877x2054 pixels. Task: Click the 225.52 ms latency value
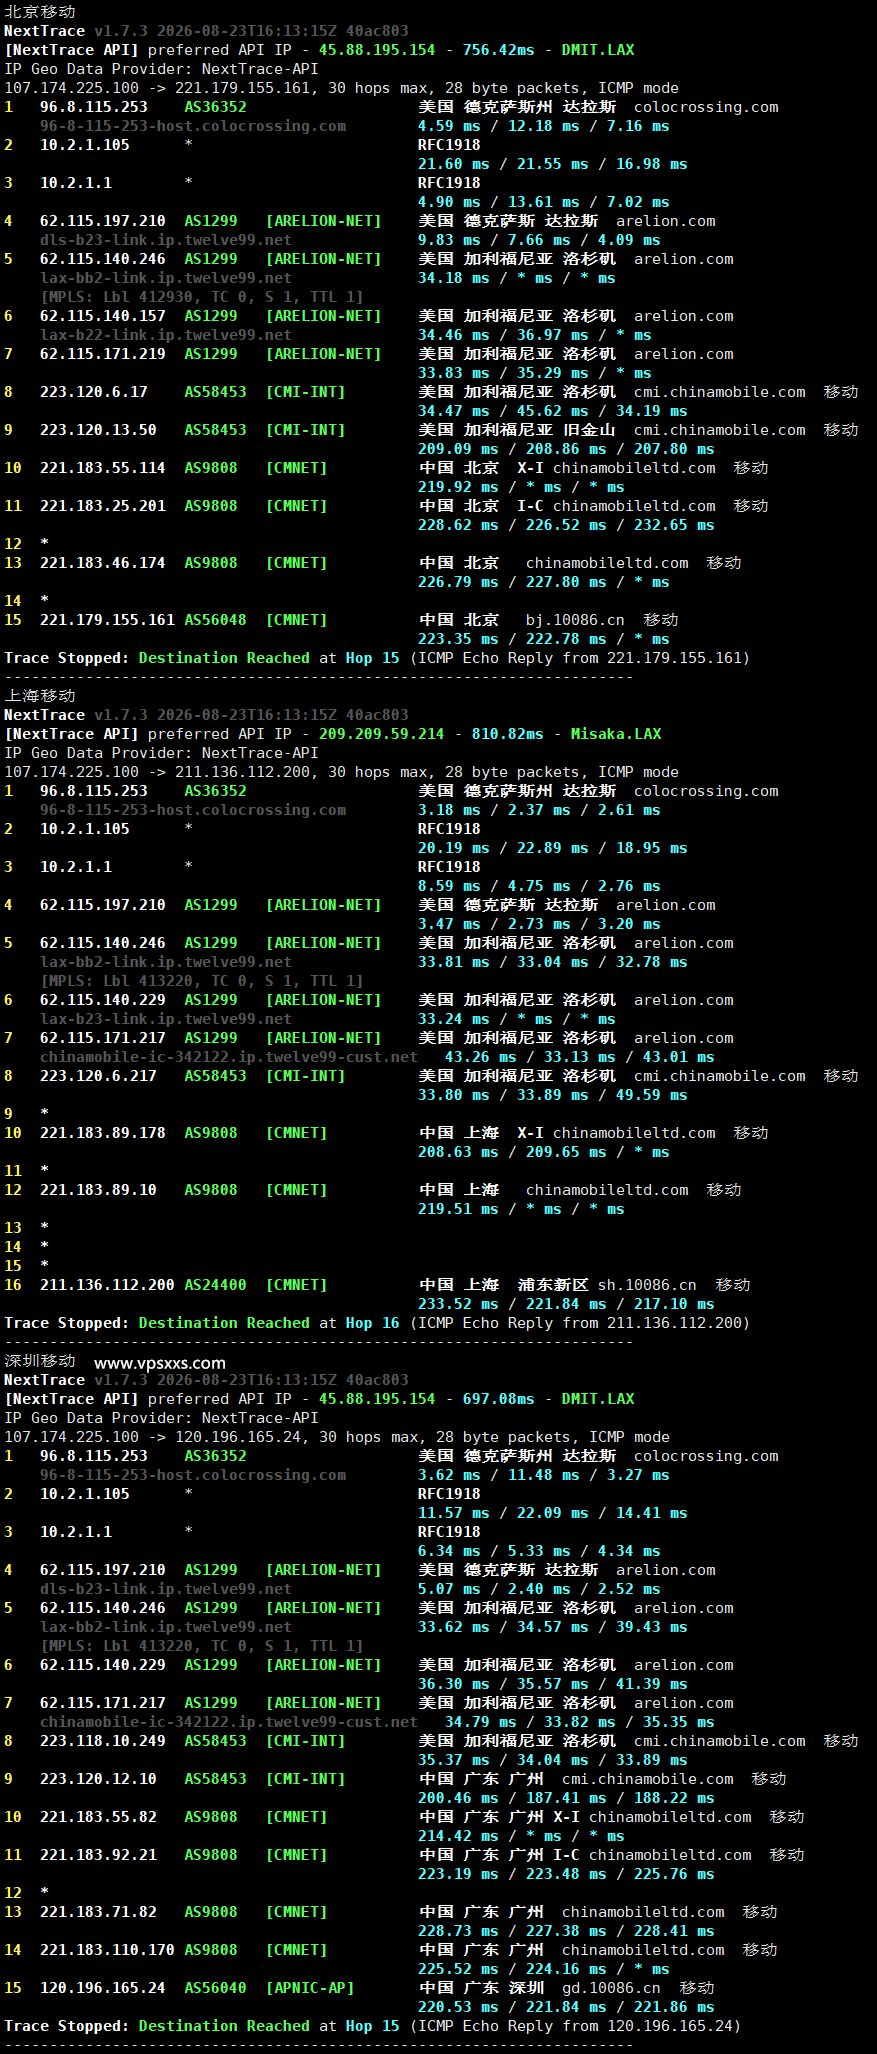pos(458,1969)
